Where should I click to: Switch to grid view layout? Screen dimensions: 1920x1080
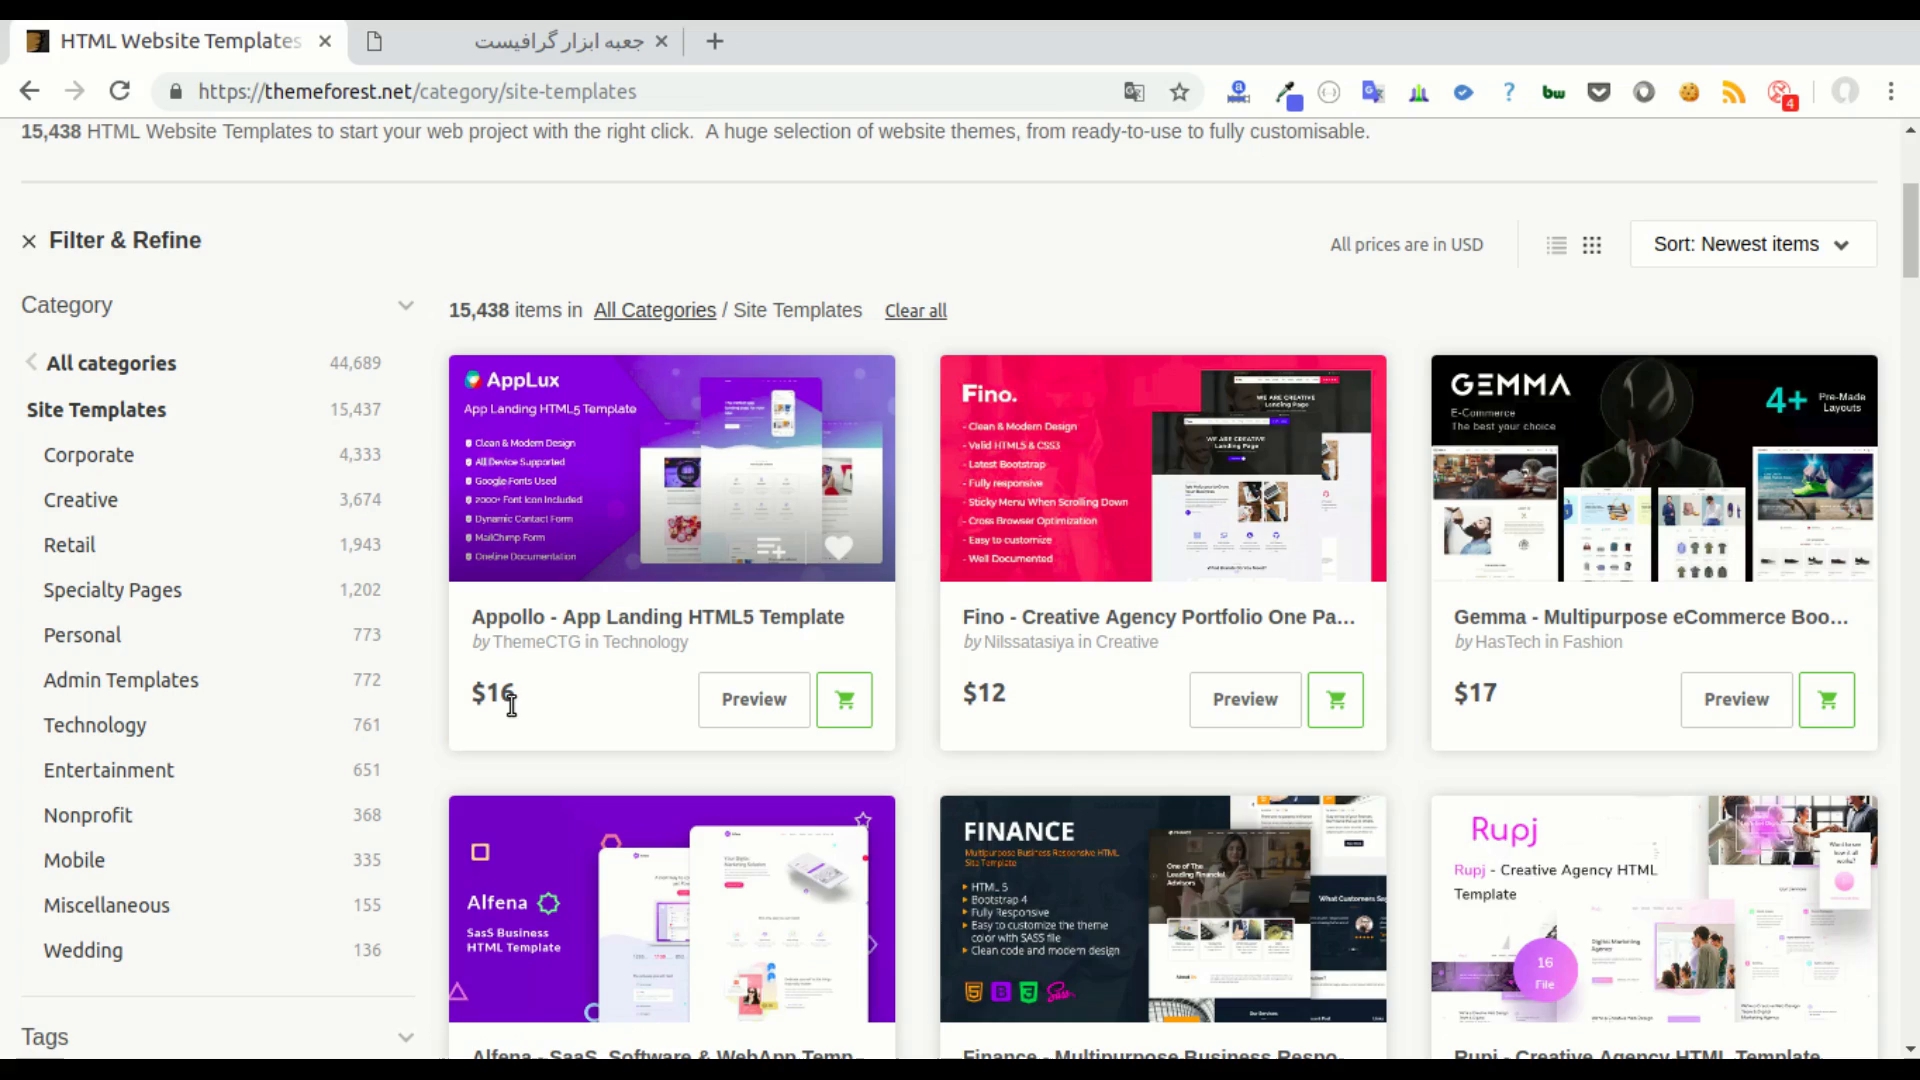(1592, 245)
